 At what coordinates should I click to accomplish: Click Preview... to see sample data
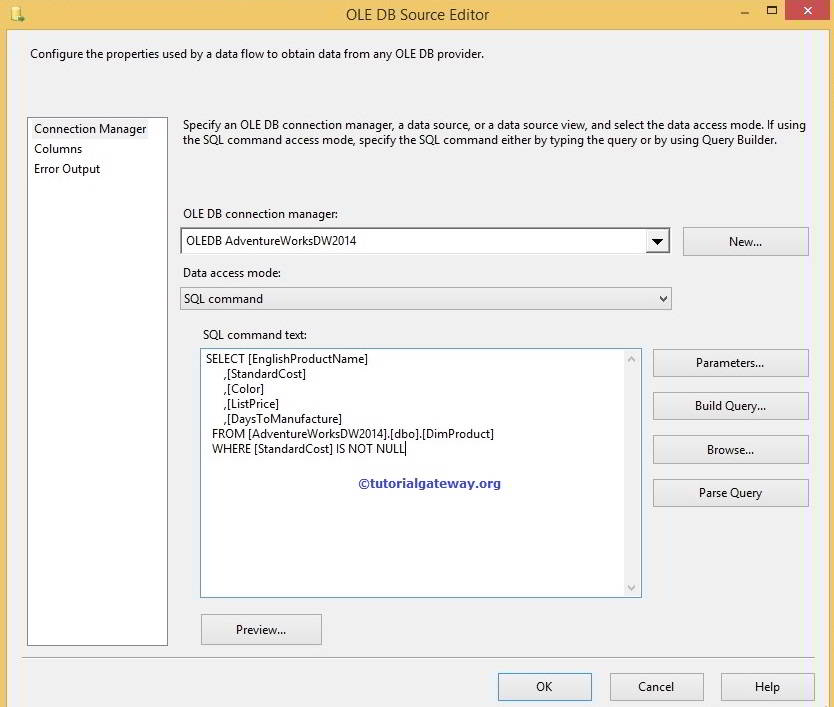(260, 629)
